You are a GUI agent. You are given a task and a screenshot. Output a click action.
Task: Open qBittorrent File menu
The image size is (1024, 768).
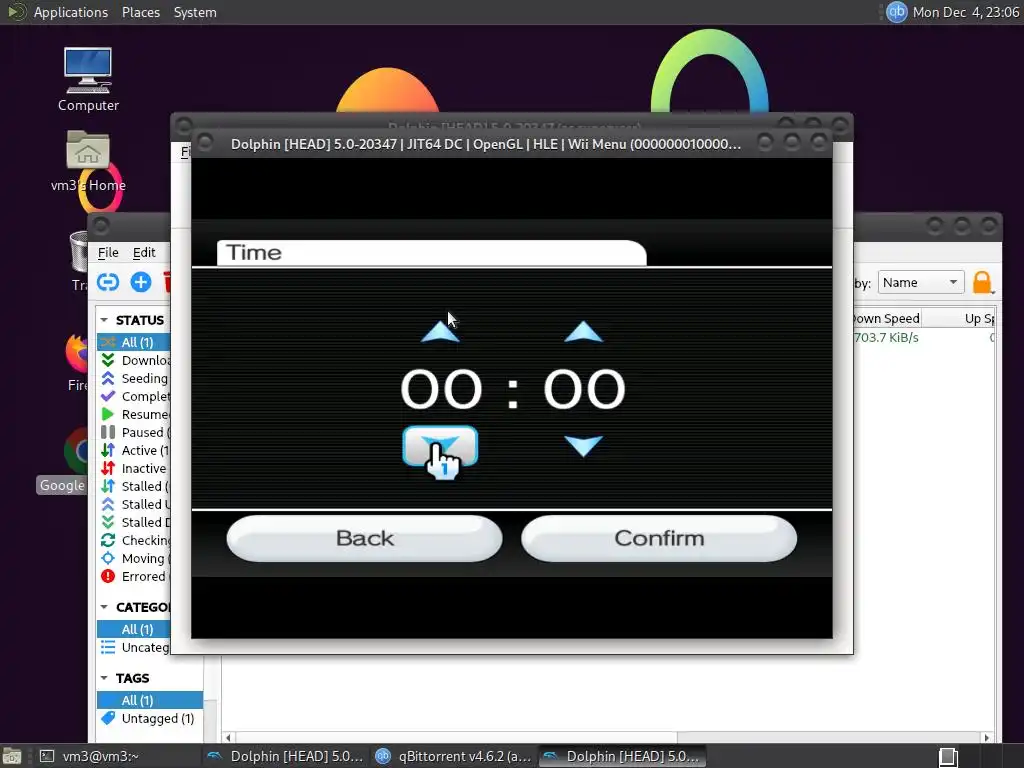(x=108, y=253)
